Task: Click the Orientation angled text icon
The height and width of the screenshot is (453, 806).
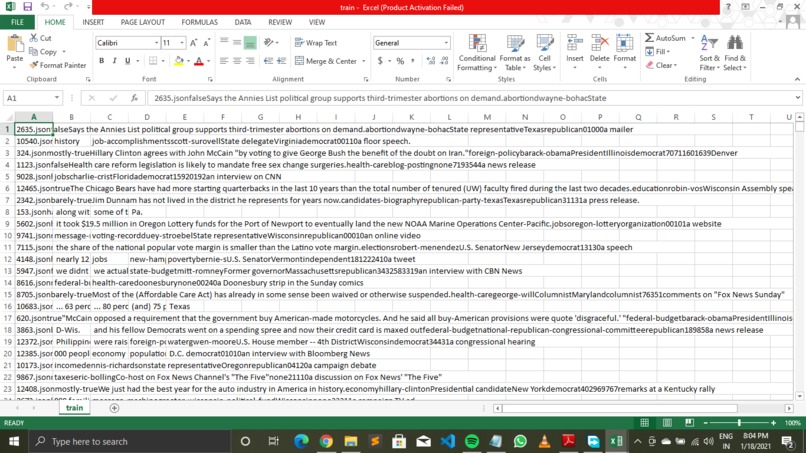Action: pos(268,43)
